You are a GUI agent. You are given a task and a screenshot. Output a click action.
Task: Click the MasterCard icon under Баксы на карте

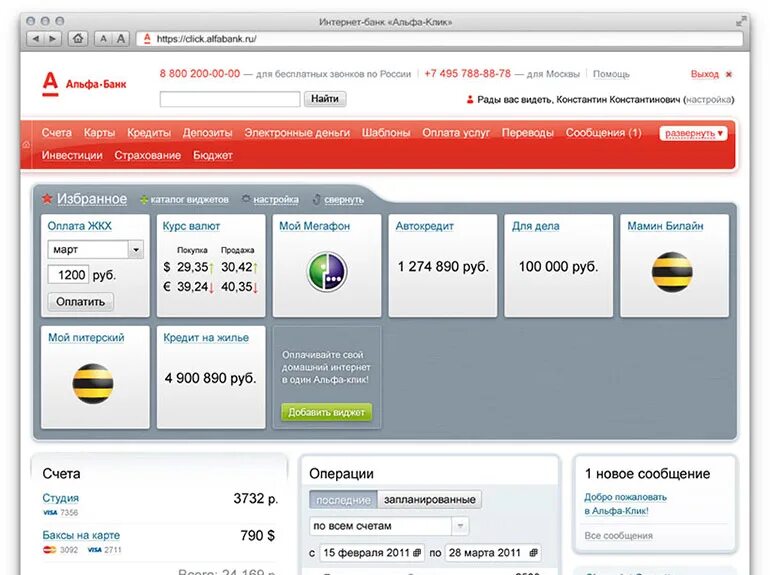(x=49, y=550)
